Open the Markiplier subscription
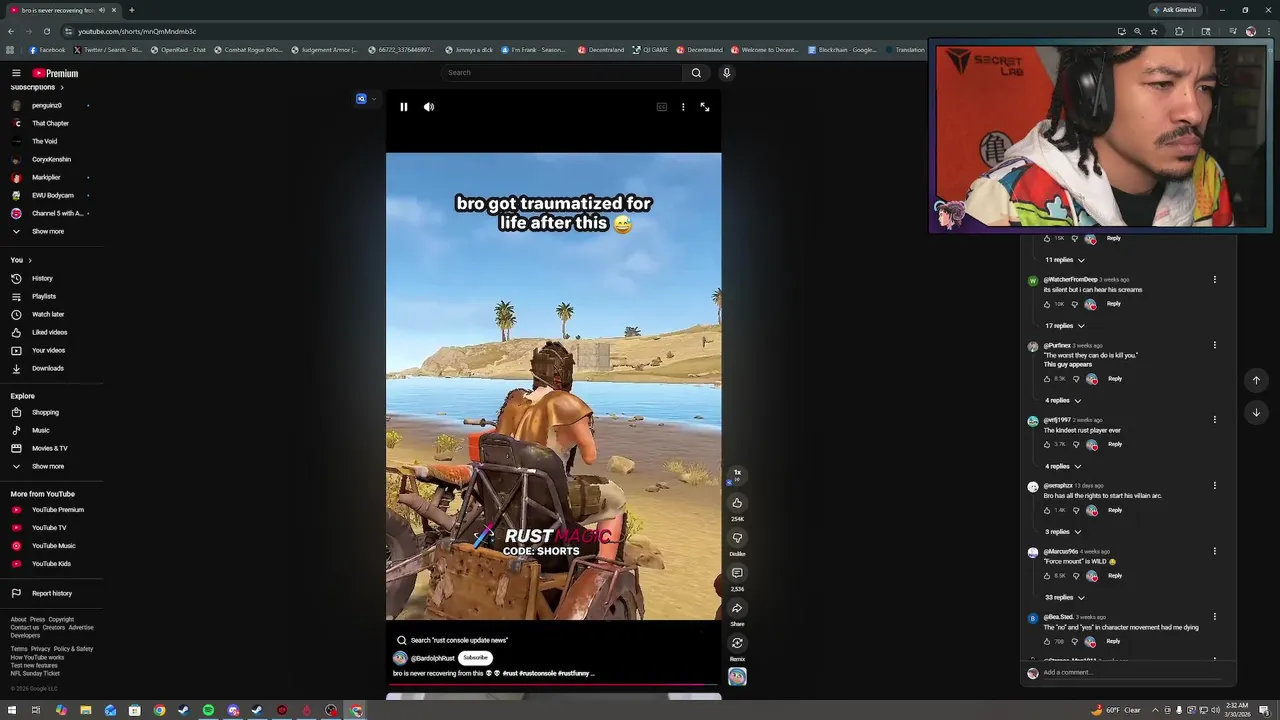Image resolution: width=1280 pixels, height=720 pixels. (46, 177)
